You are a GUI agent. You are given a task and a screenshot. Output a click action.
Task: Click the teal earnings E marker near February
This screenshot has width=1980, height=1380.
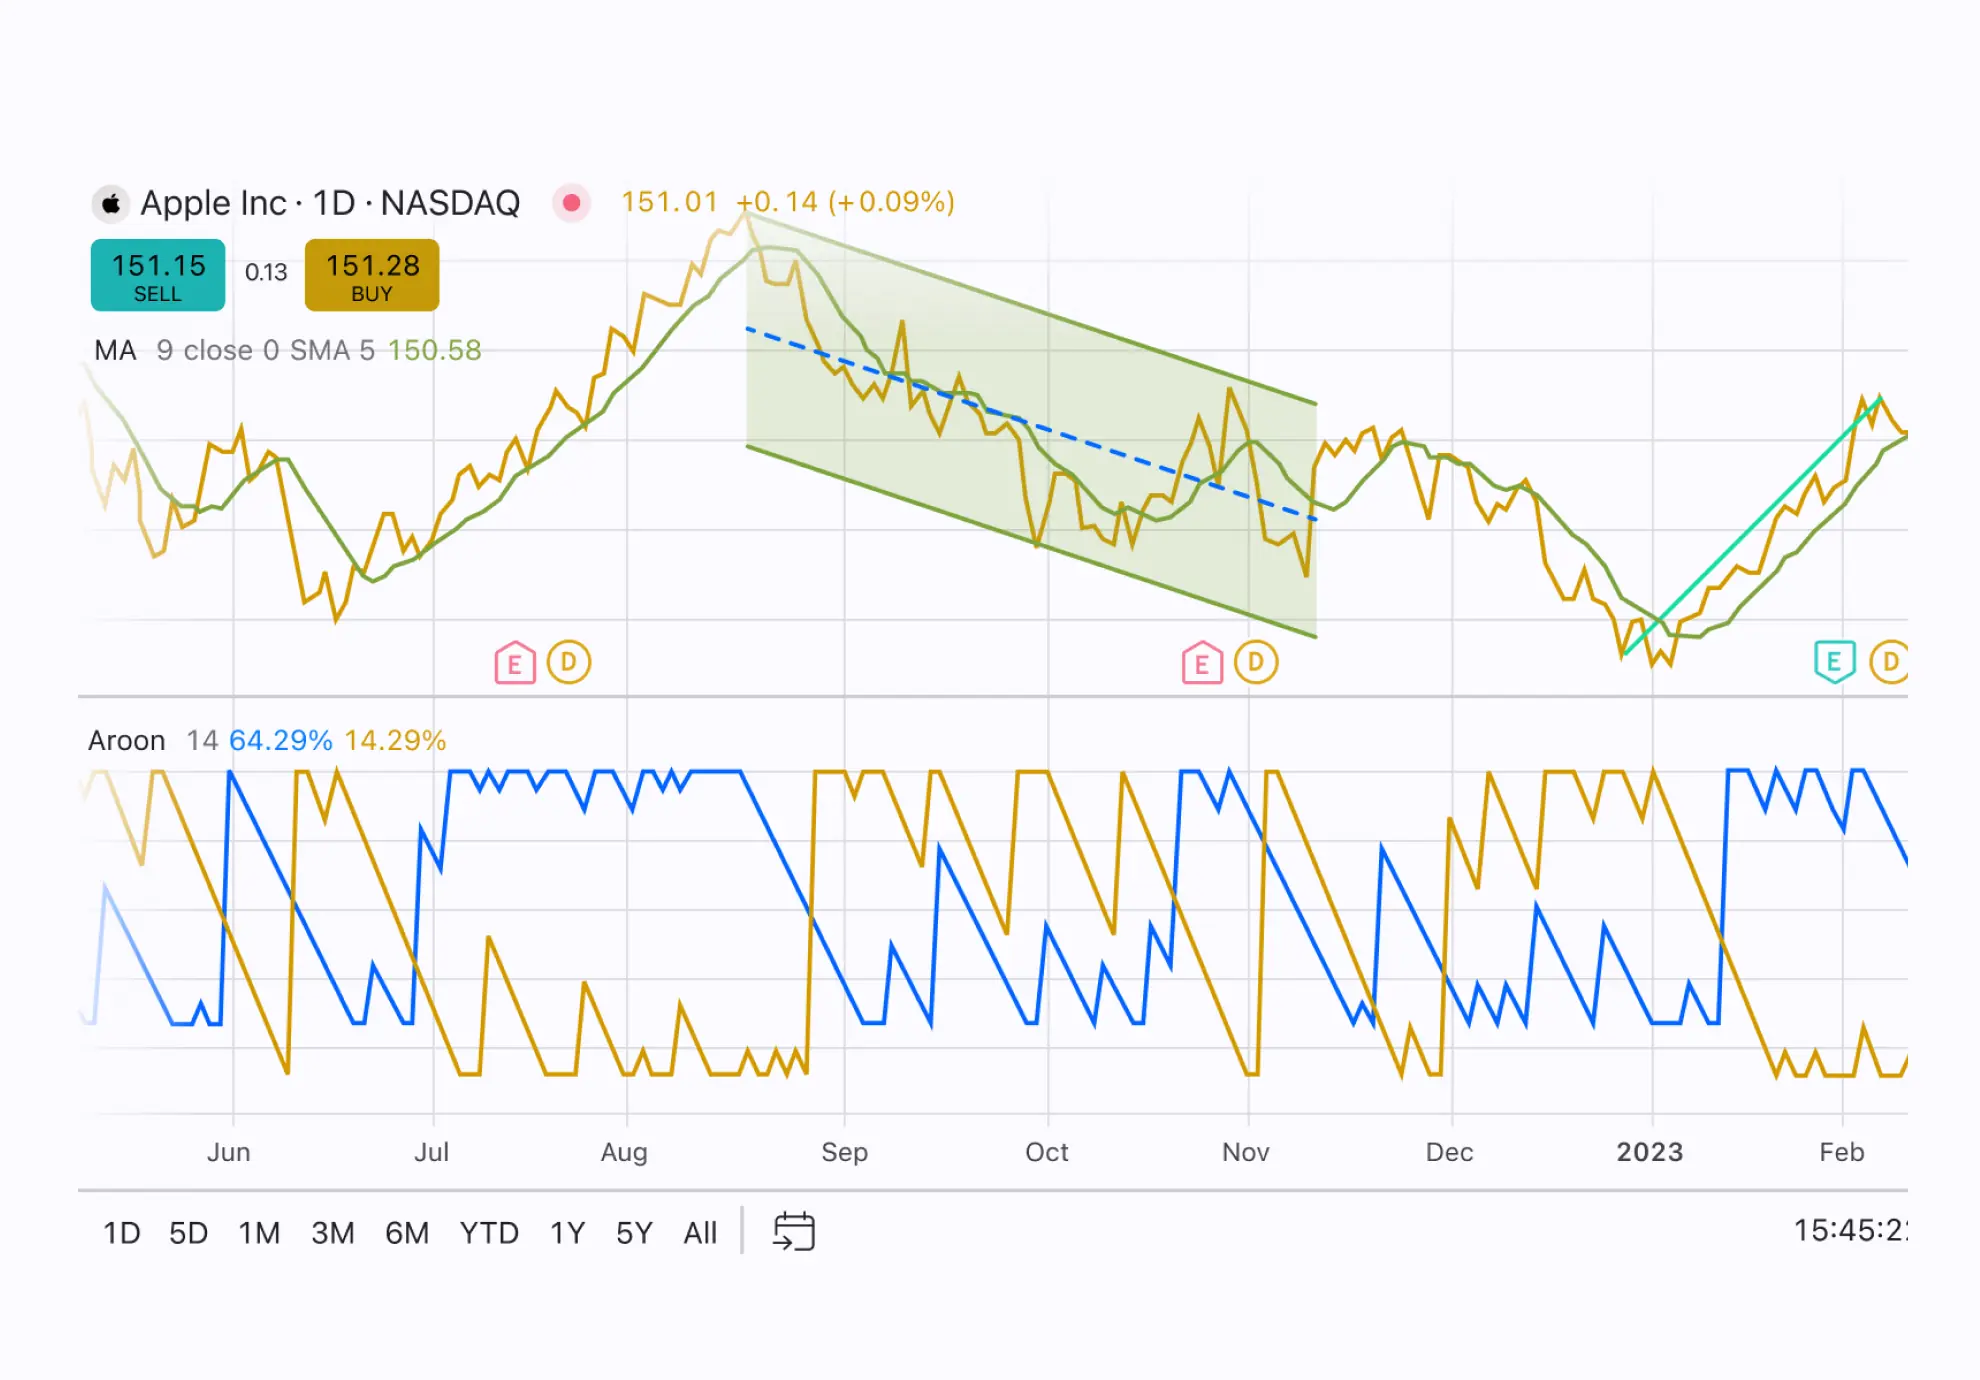[x=1835, y=662]
